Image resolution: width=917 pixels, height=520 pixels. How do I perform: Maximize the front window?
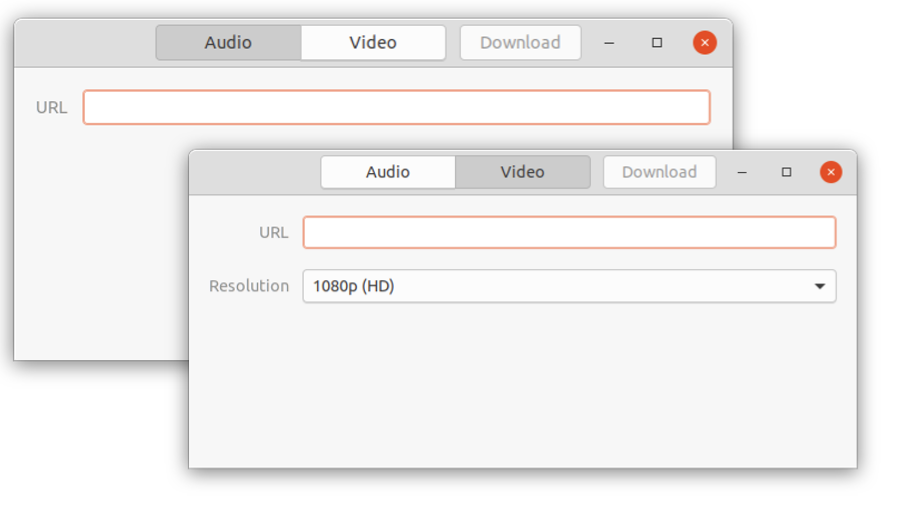pyautogui.click(x=787, y=172)
